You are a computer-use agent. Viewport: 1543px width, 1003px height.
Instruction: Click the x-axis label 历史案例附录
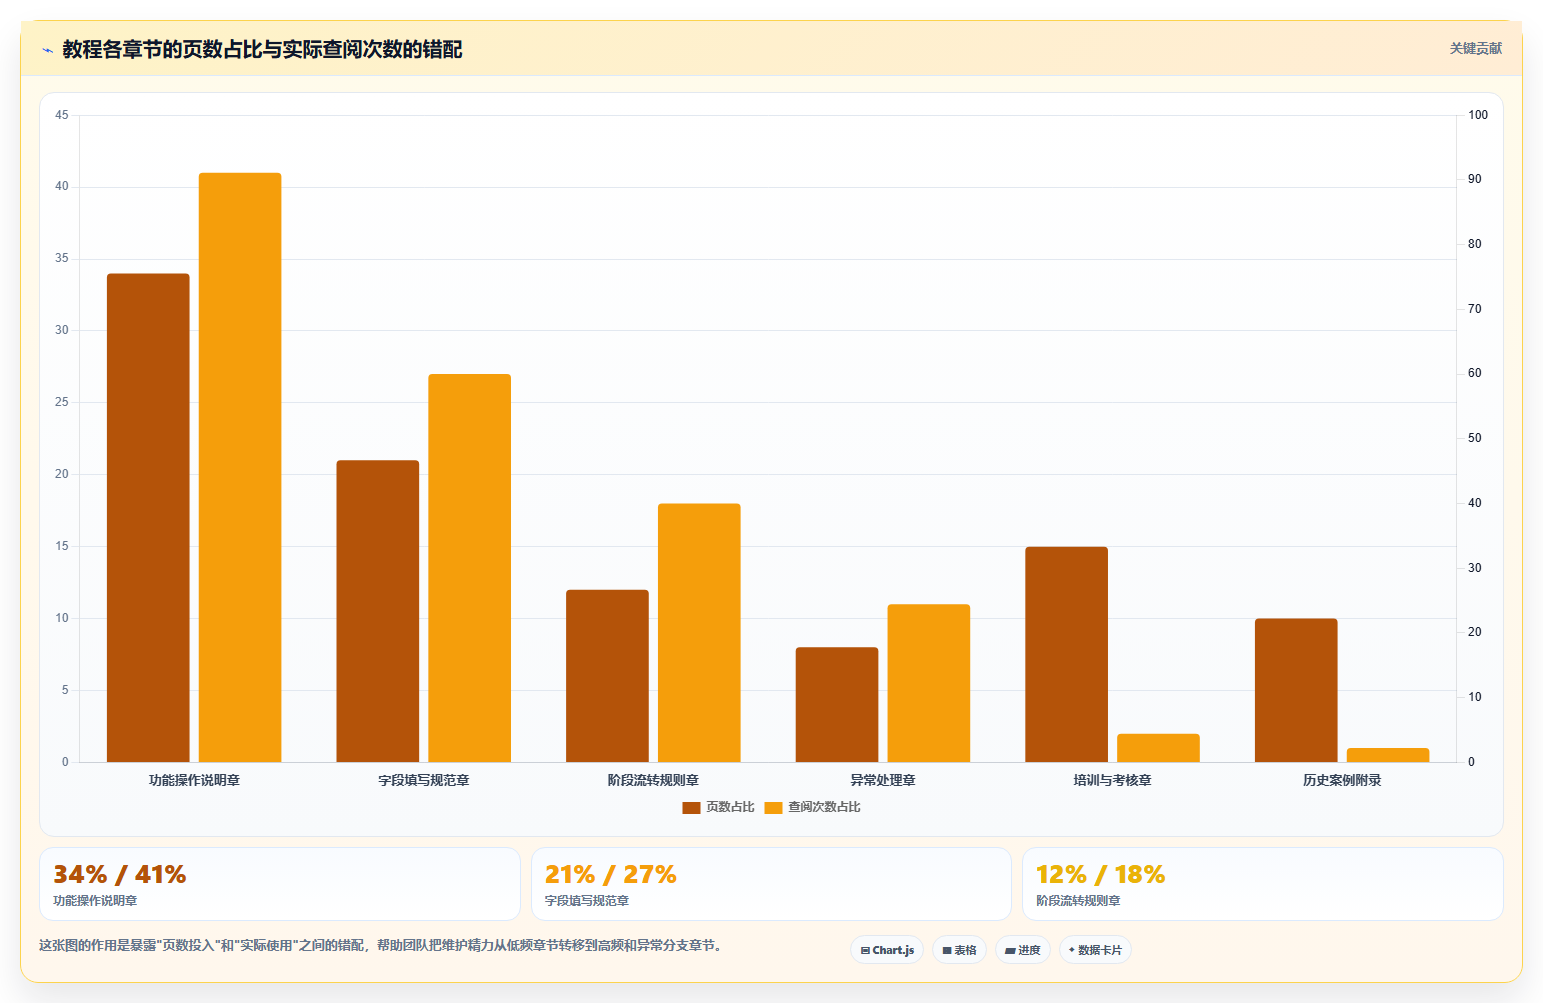click(1342, 780)
